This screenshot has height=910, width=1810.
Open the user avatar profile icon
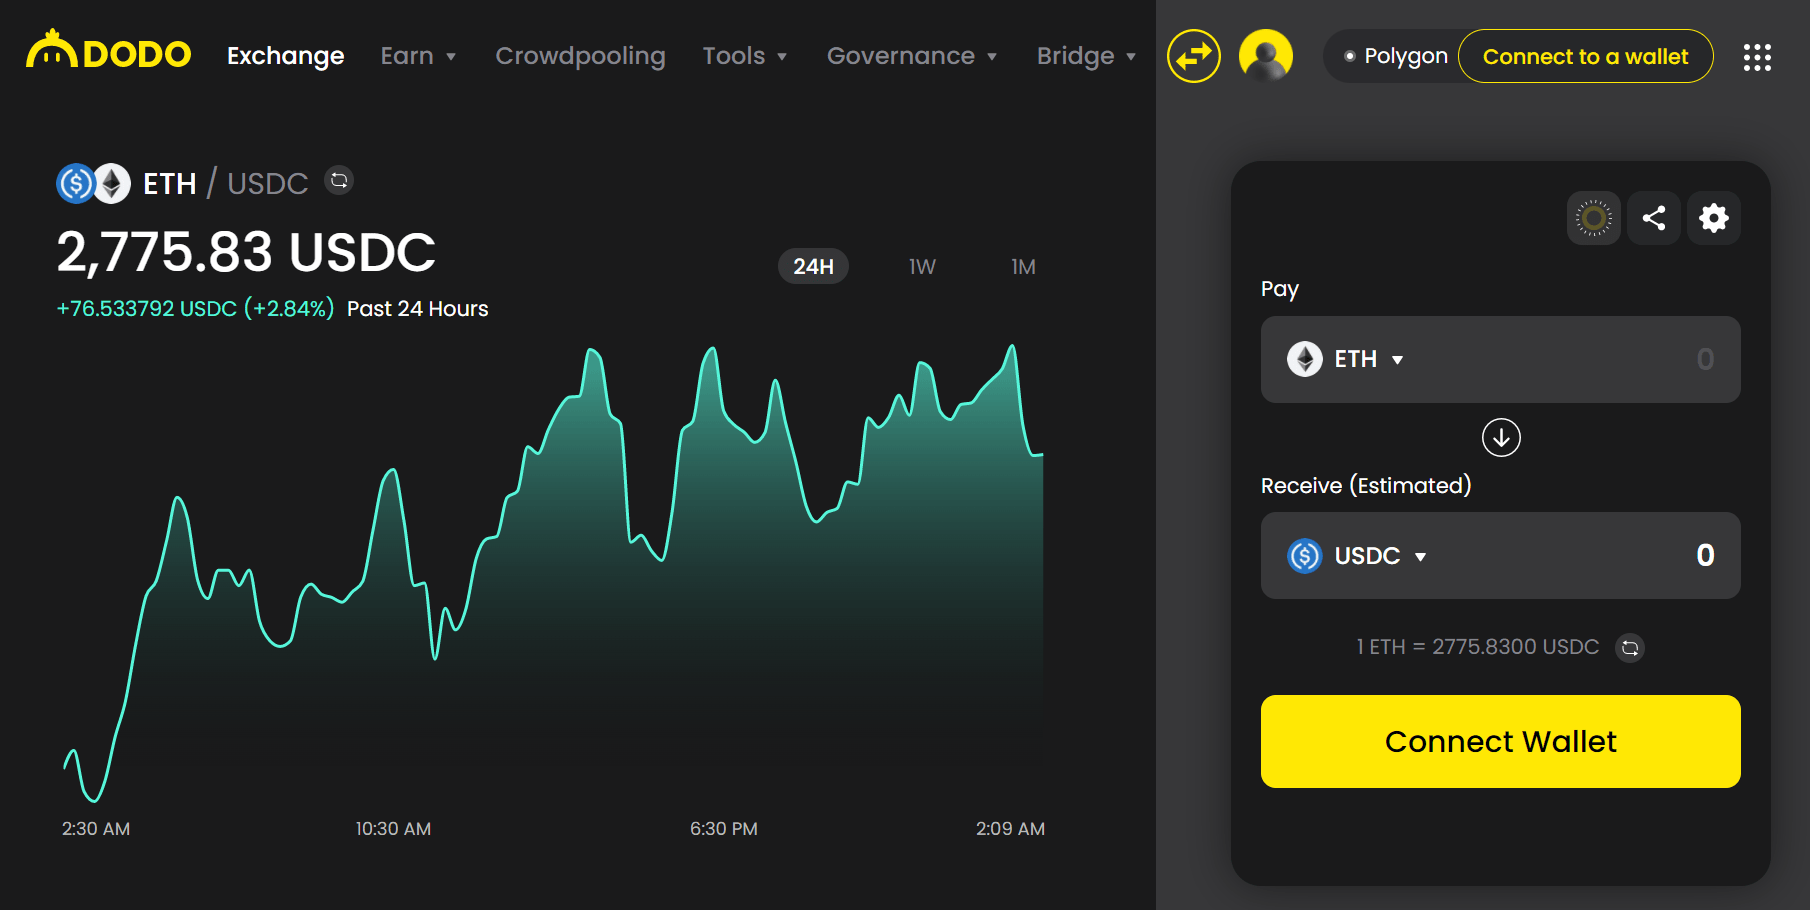(x=1265, y=56)
